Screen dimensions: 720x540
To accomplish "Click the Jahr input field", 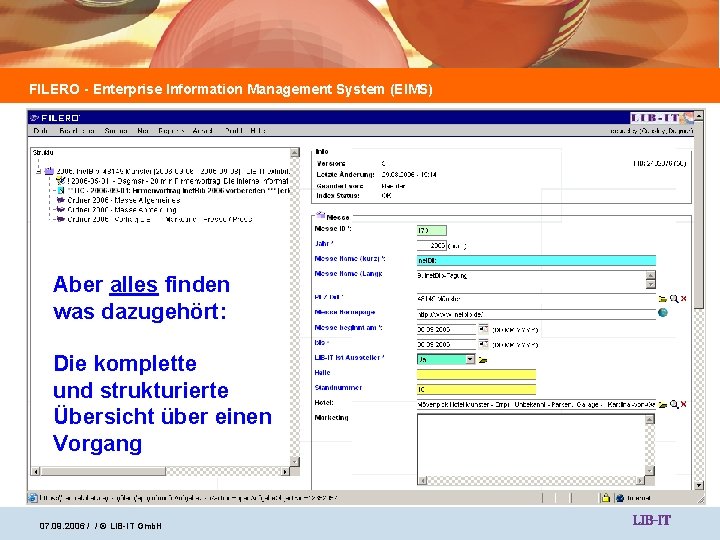I will [432, 245].
